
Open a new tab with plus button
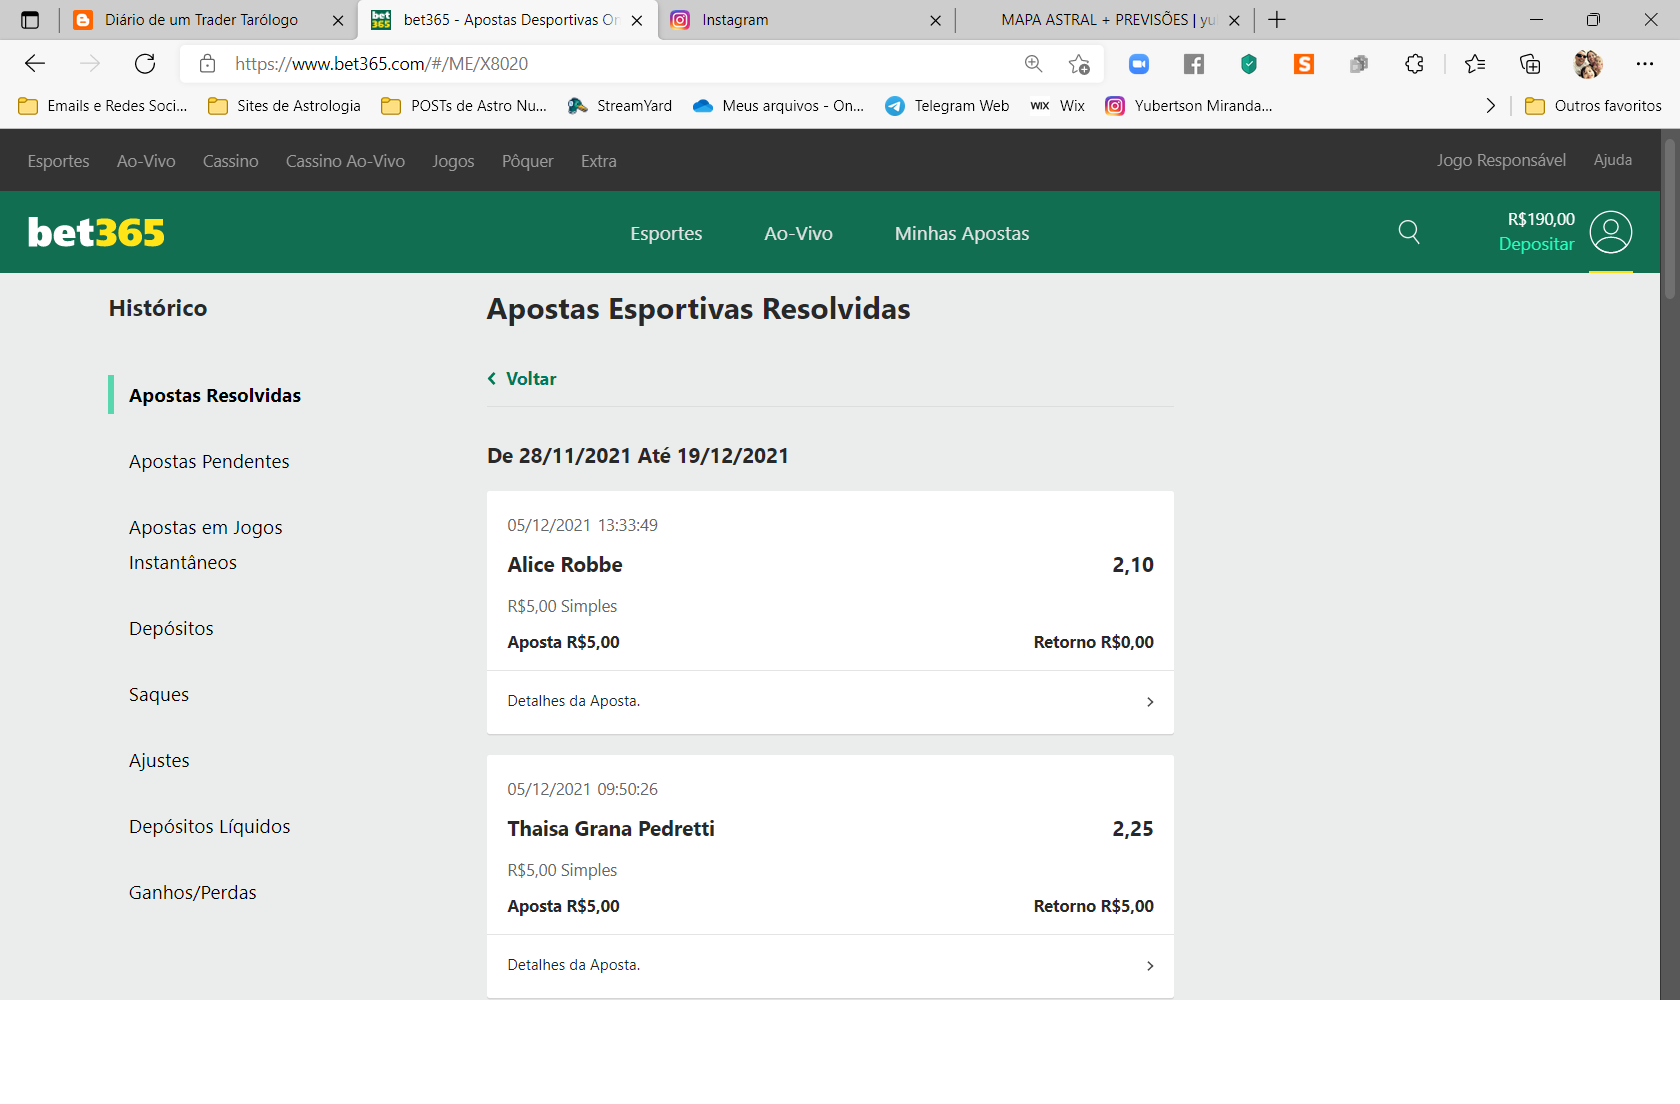point(1277,20)
